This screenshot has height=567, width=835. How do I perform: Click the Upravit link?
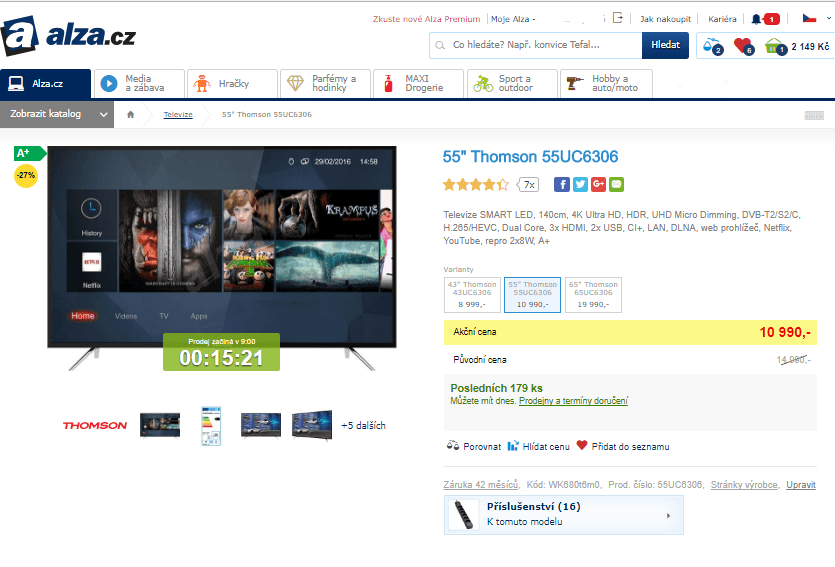click(801, 484)
